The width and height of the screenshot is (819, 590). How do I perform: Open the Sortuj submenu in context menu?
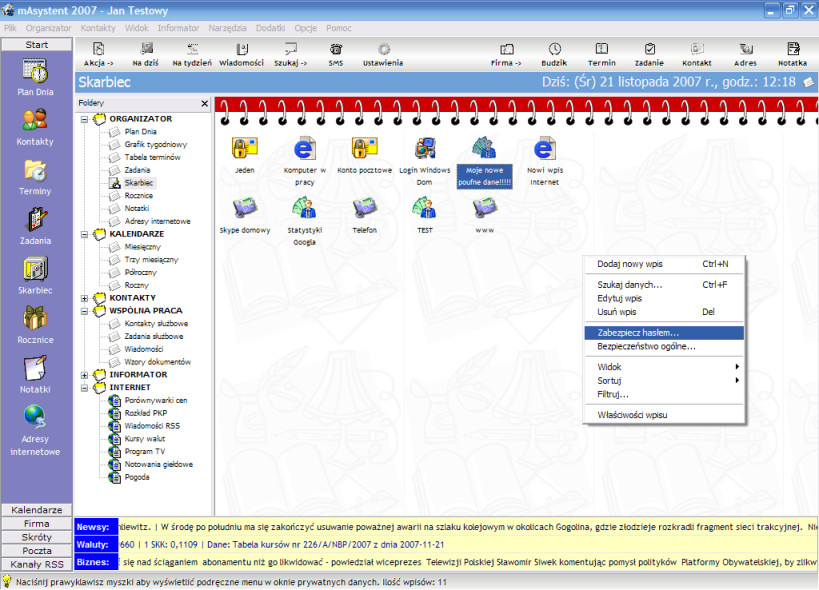[664, 381]
